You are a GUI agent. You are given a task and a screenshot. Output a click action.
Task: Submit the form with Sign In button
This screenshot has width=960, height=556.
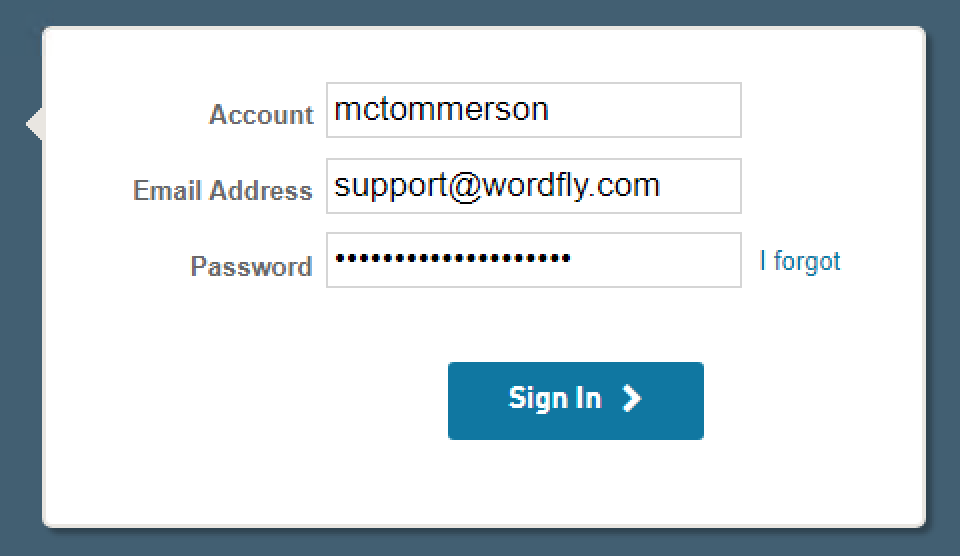tap(576, 400)
